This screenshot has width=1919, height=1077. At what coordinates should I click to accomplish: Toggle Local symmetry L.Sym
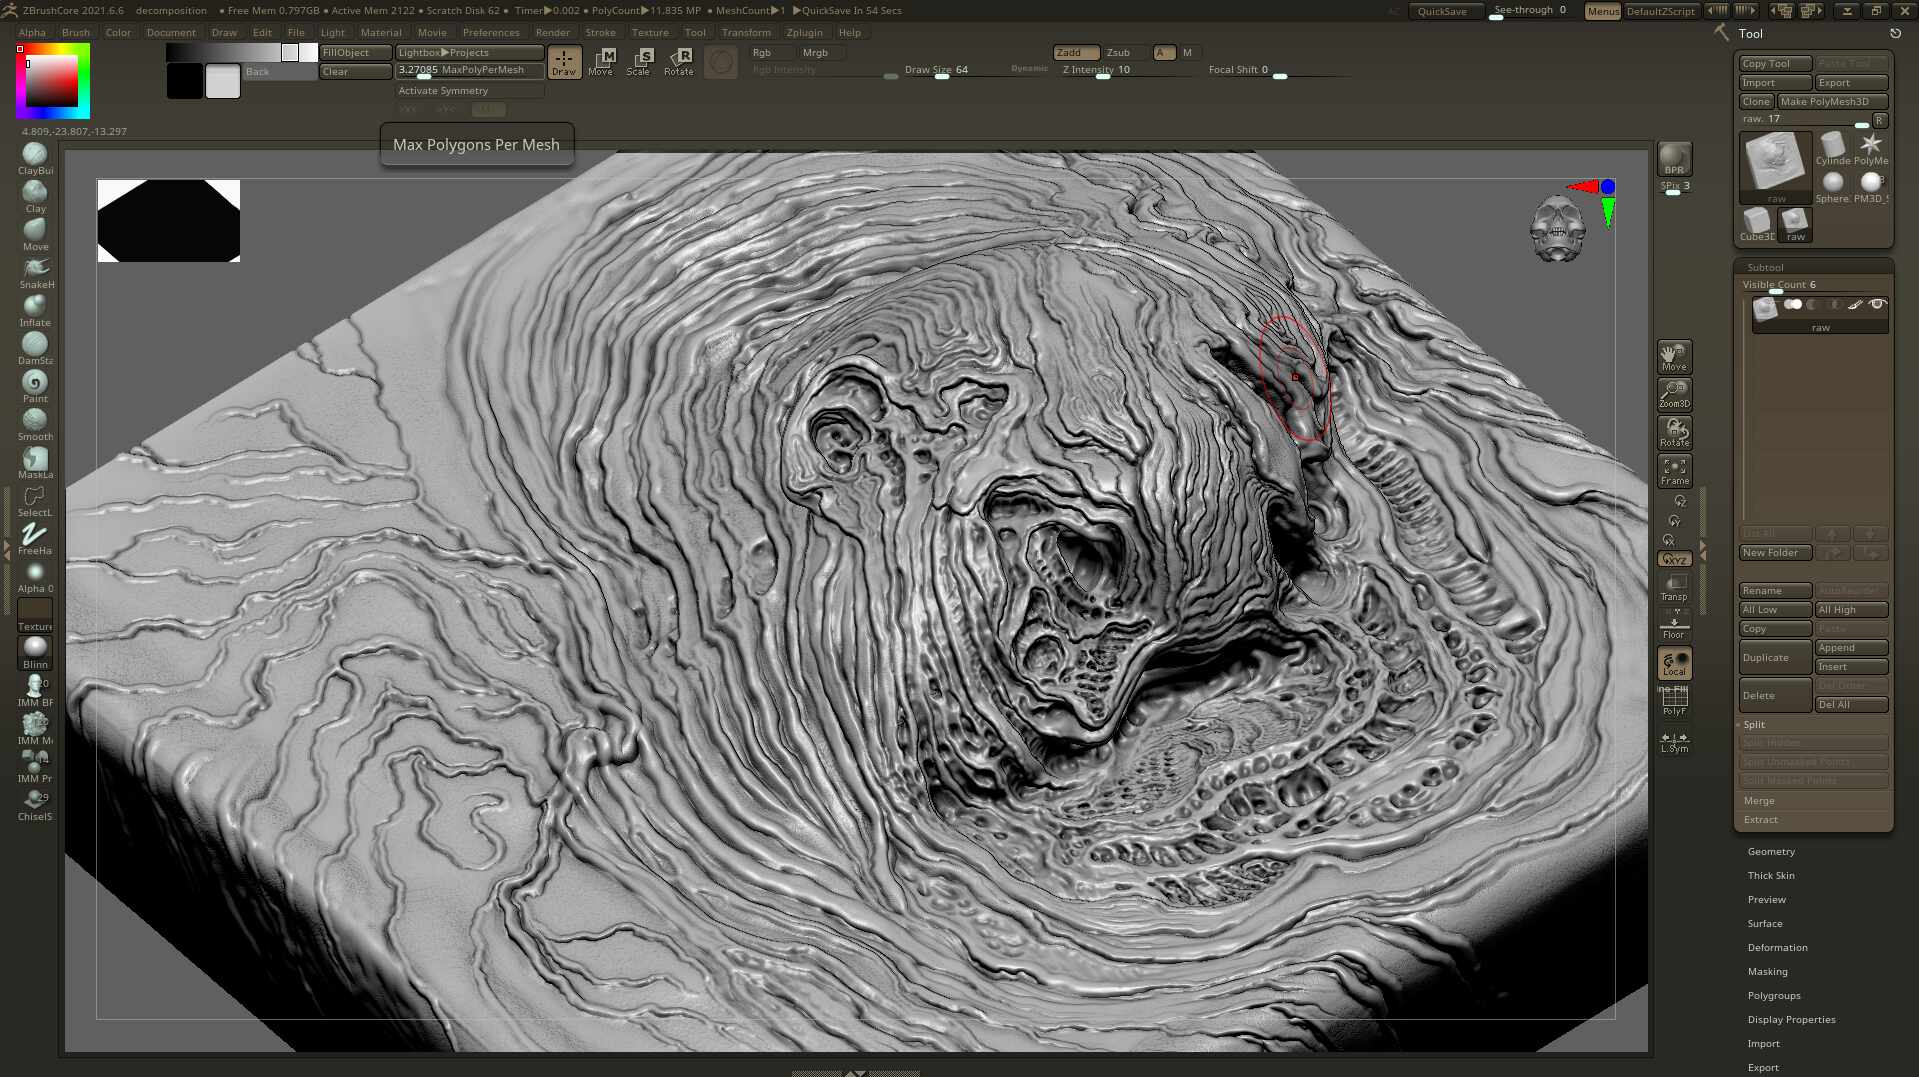coord(1674,742)
